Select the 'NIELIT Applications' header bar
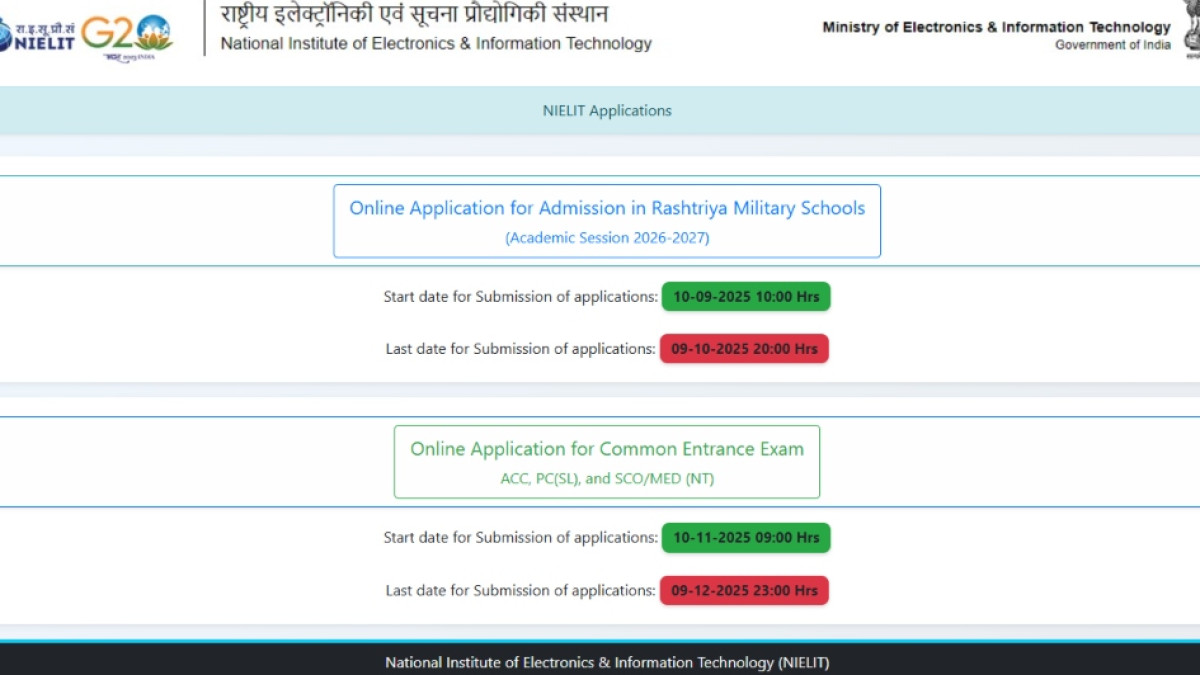This screenshot has height=675, width=1200. click(607, 111)
